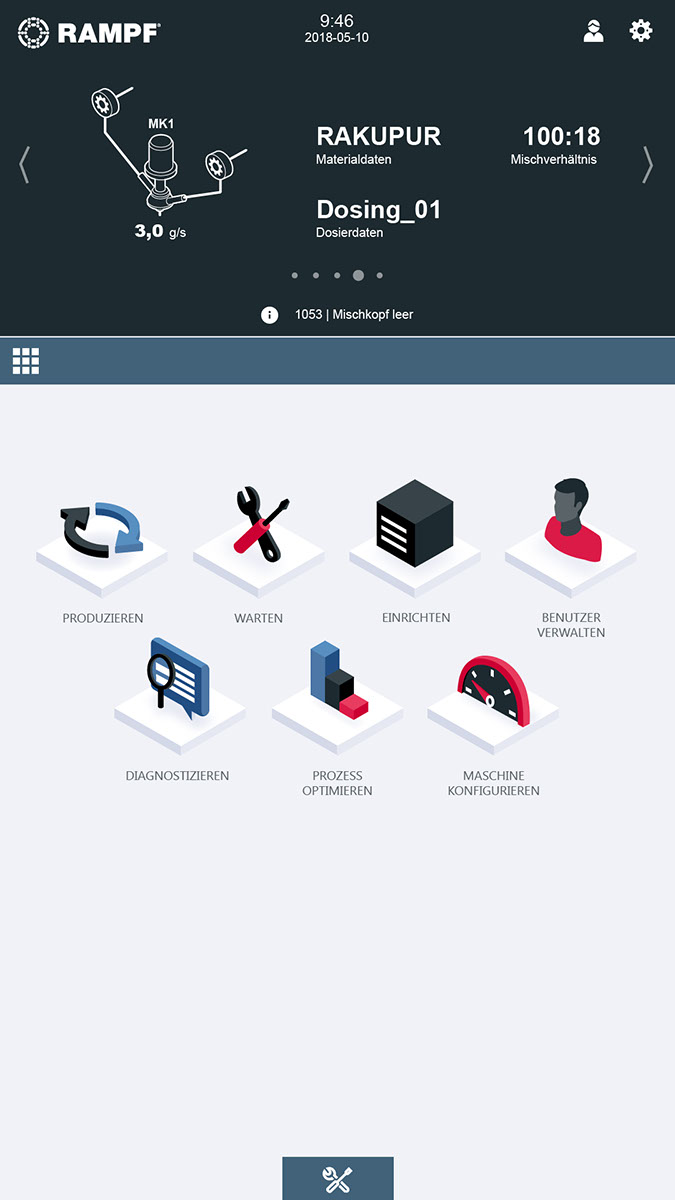Viewport: 675px width, 1200px height.
Task: Click the user profile icon in header
Action: [594, 31]
